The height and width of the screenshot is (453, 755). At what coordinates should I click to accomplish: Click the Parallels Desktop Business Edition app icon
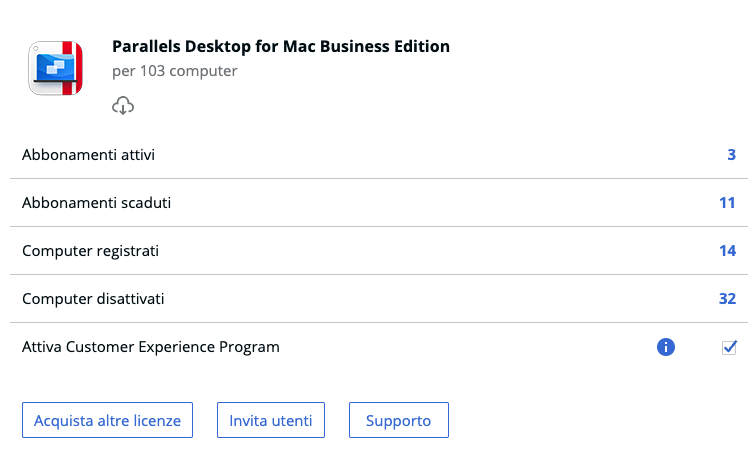(x=55, y=68)
